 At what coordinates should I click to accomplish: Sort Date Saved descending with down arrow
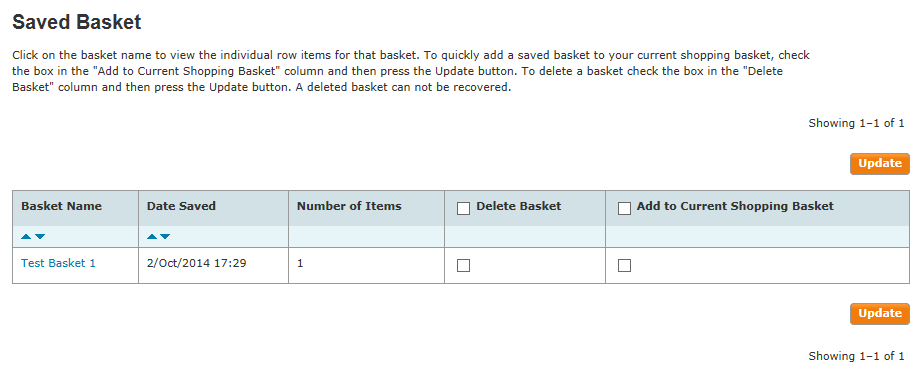(165, 237)
